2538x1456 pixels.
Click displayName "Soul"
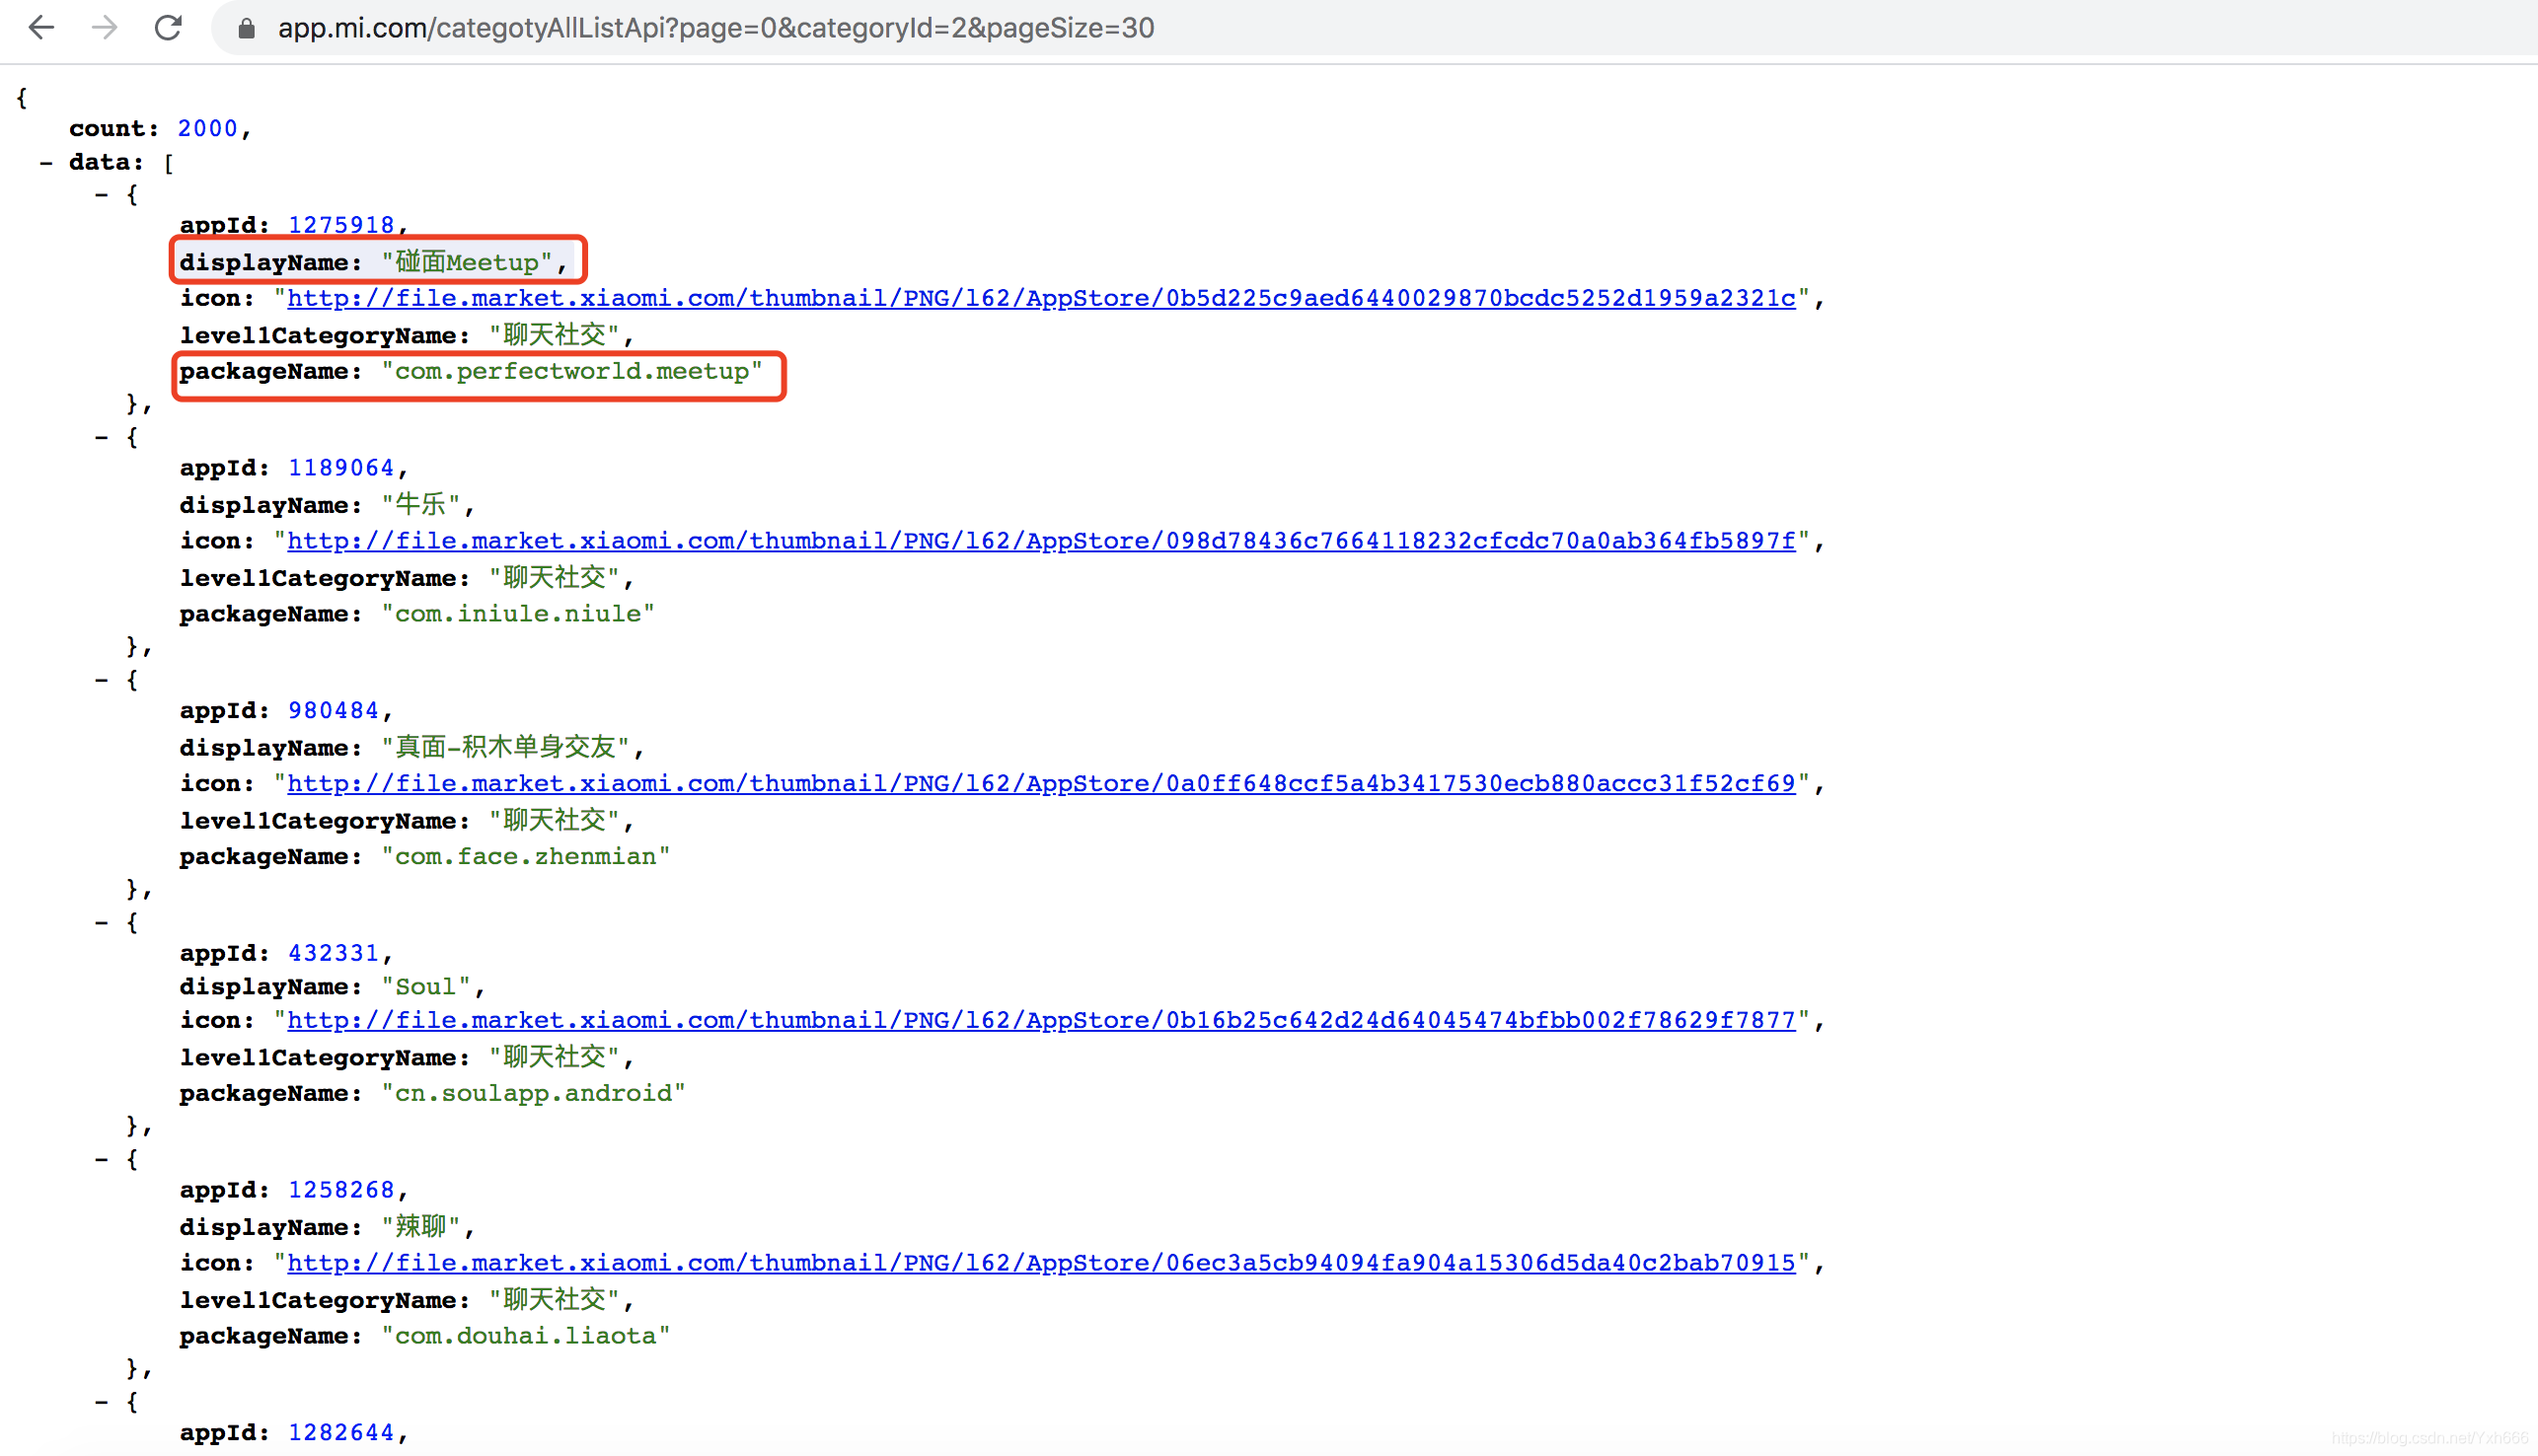pyautogui.click(x=426, y=987)
